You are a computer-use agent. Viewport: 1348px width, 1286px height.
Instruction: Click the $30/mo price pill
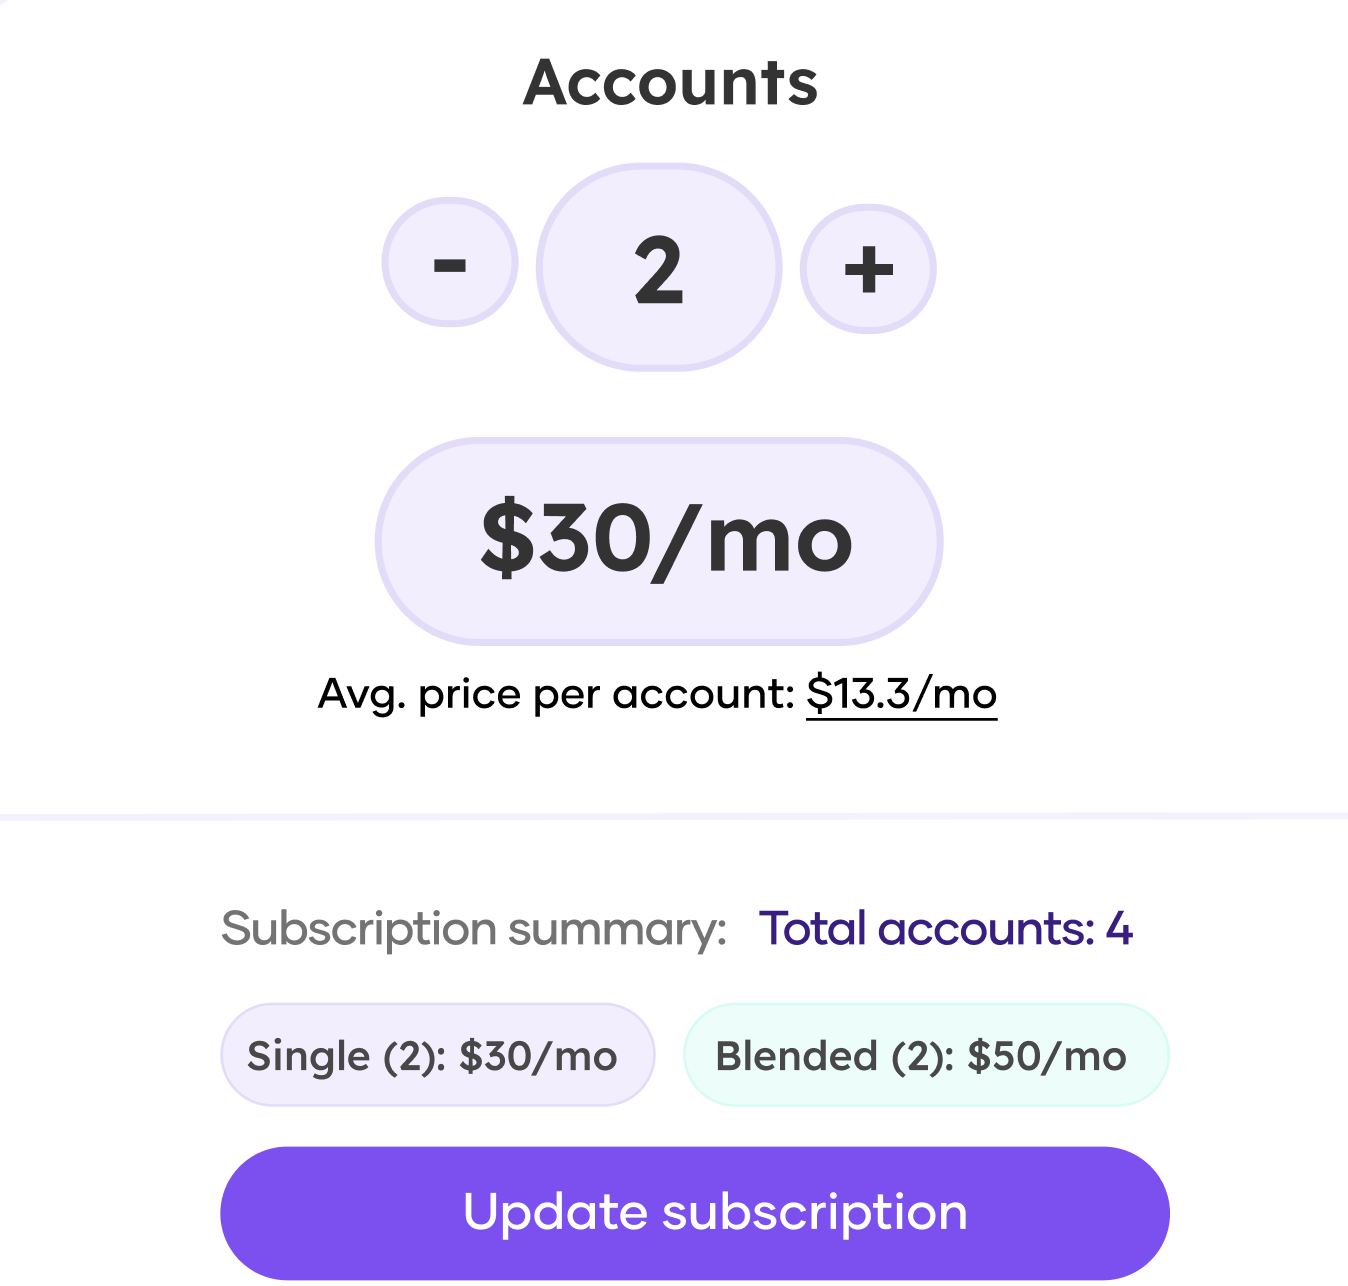click(659, 541)
